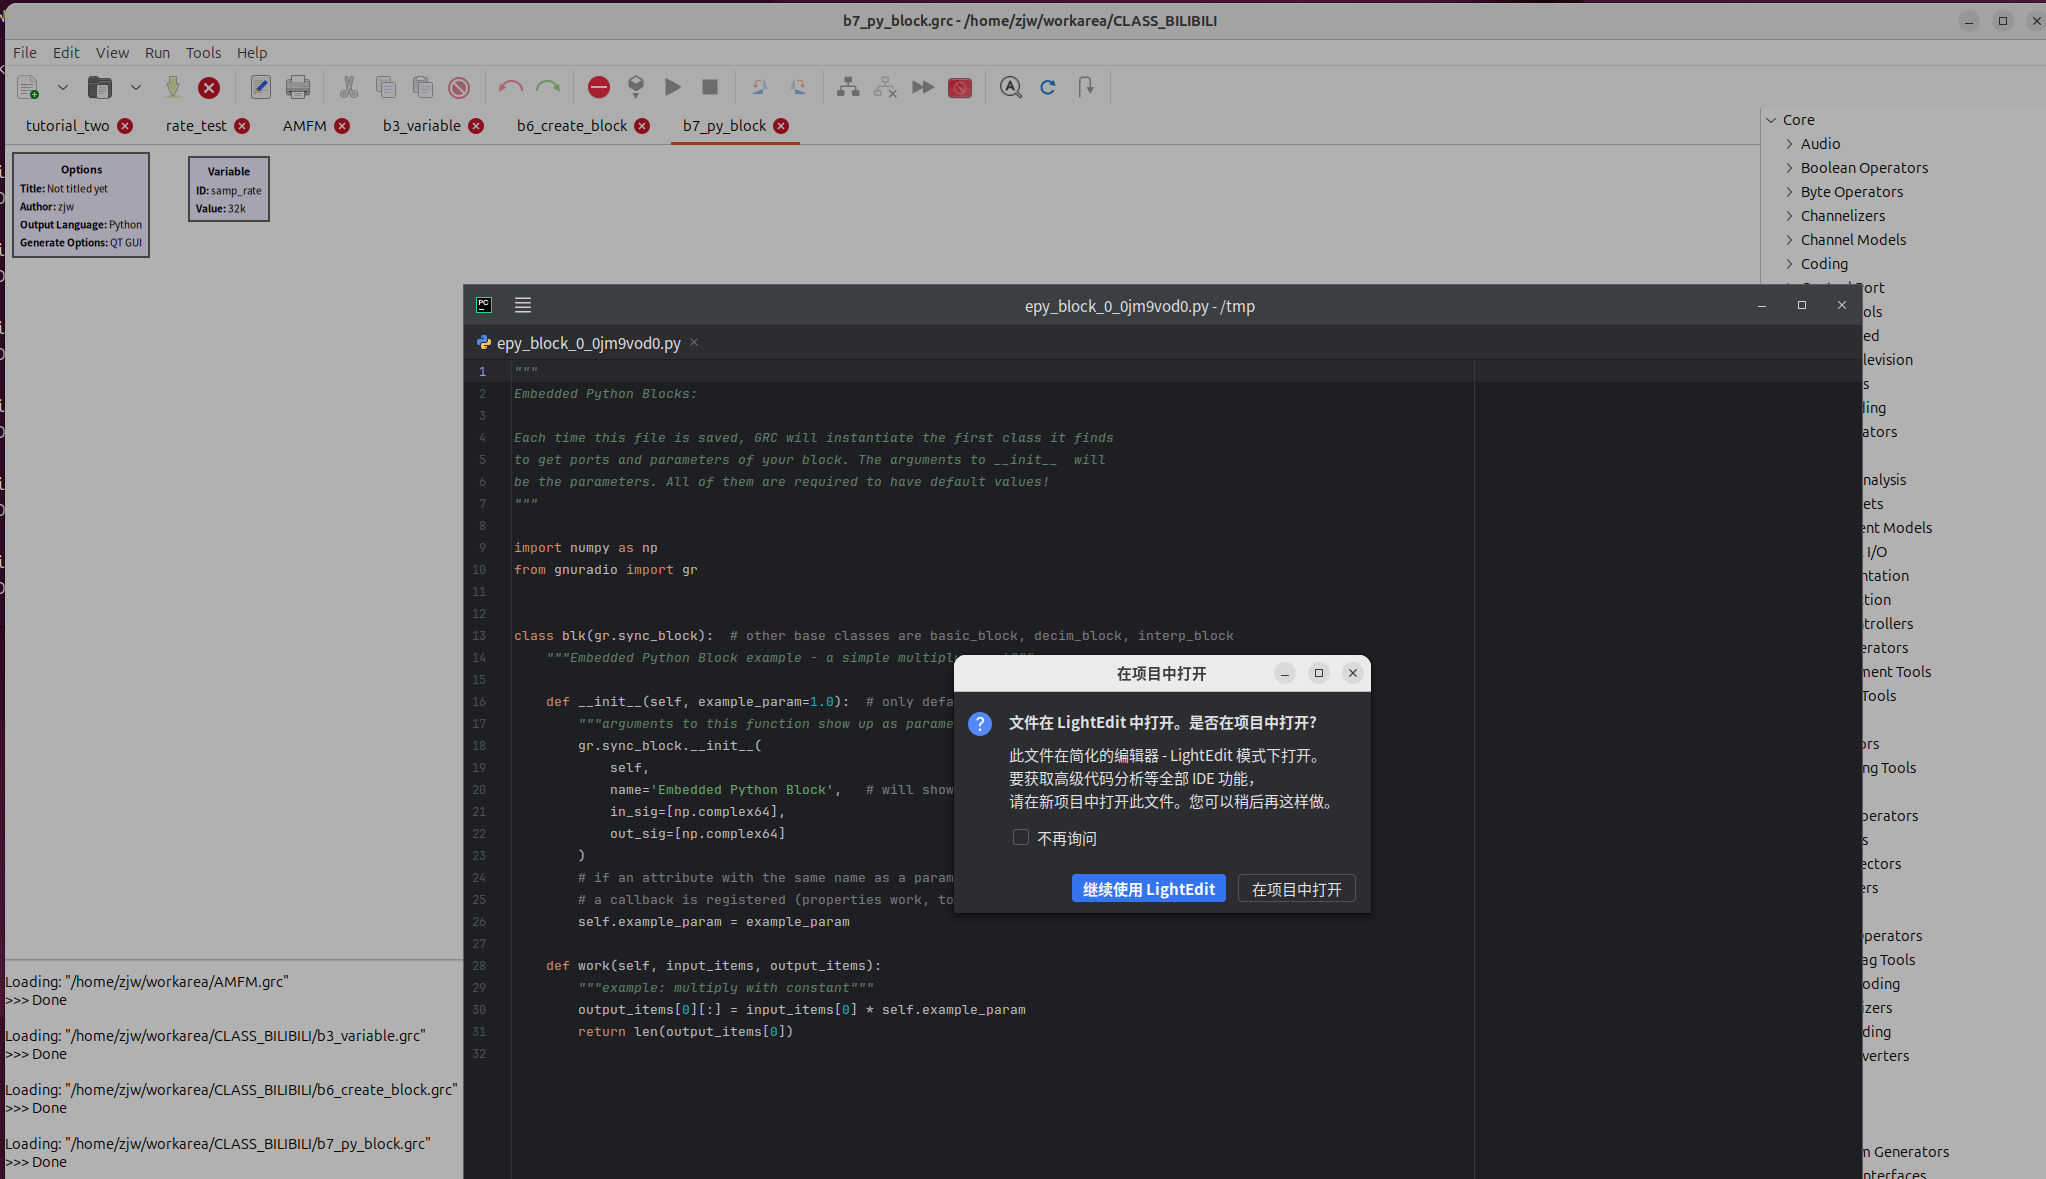Click the undo arrow icon
Image resolution: width=2046 pixels, height=1179 pixels.
click(510, 88)
